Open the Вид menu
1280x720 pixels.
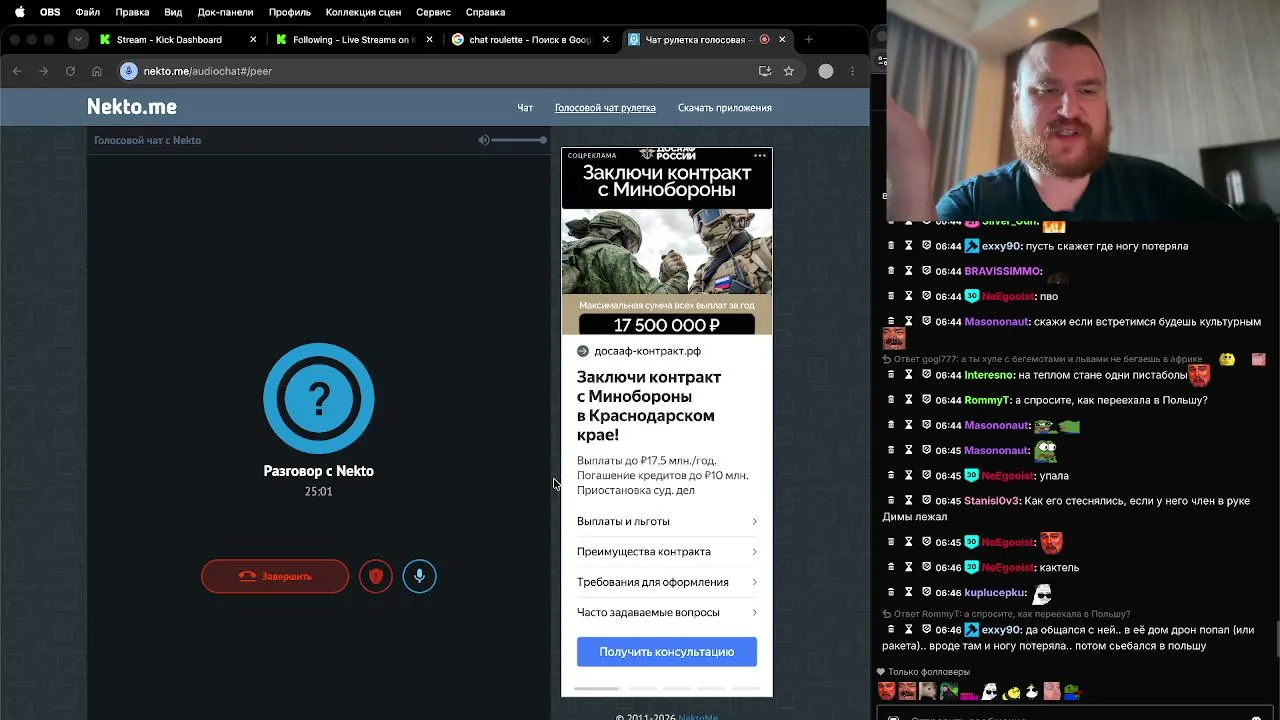click(173, 12)
